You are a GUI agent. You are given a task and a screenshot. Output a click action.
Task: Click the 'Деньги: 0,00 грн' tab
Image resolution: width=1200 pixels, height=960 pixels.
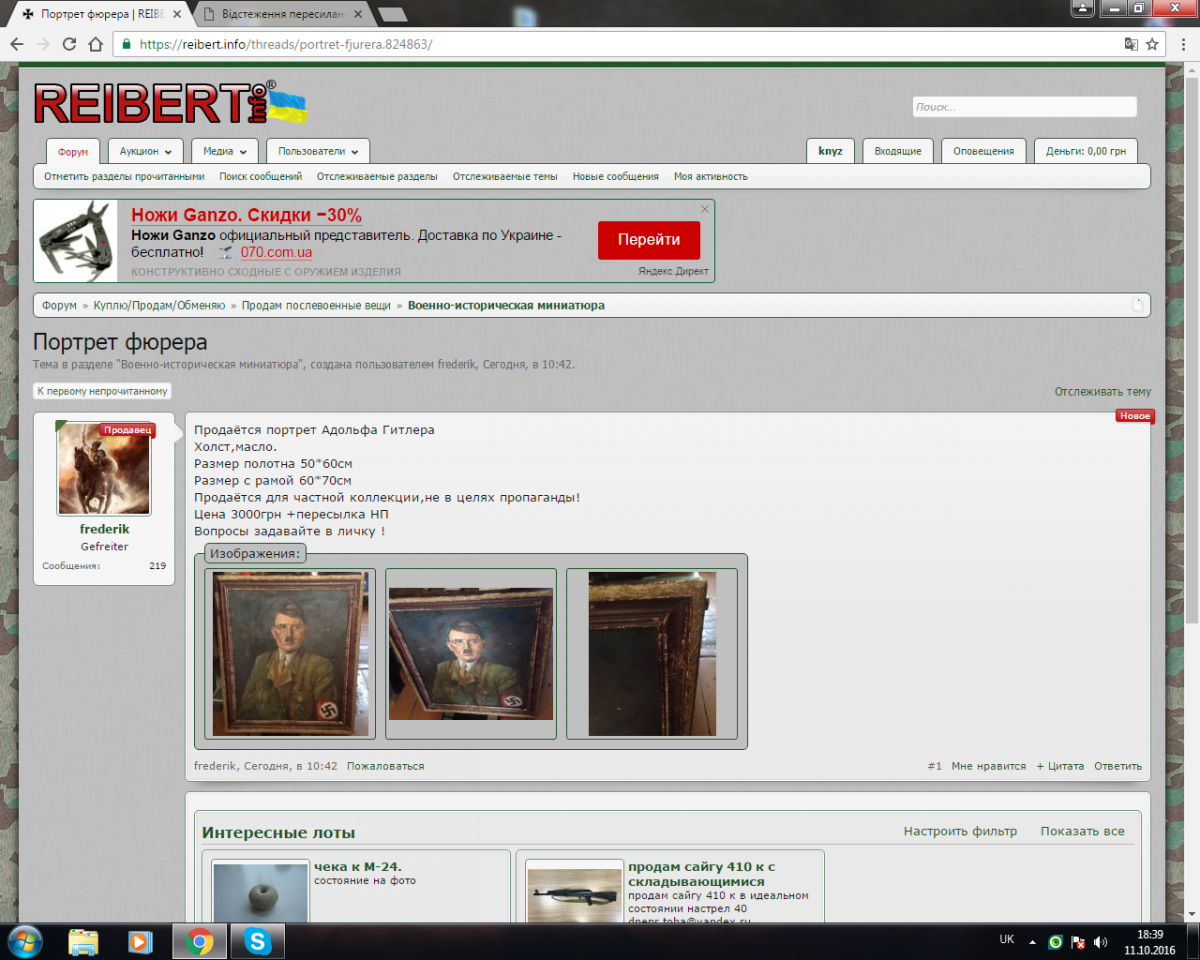click(x=1086, y=151)
